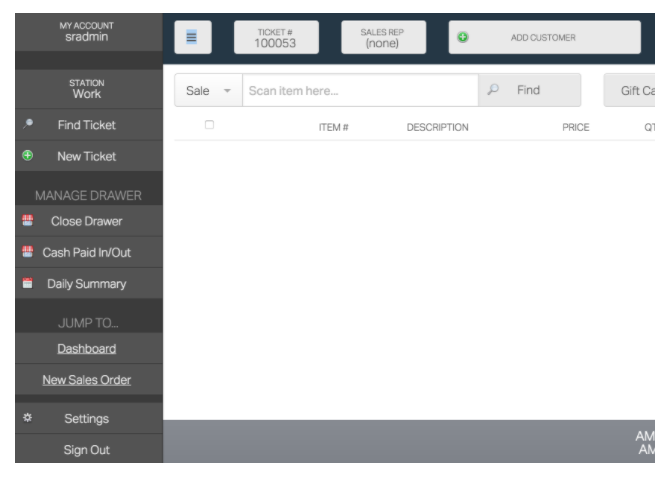Open the Ticket # 100053 selector
672x477 pixels.
pos(276,37)
